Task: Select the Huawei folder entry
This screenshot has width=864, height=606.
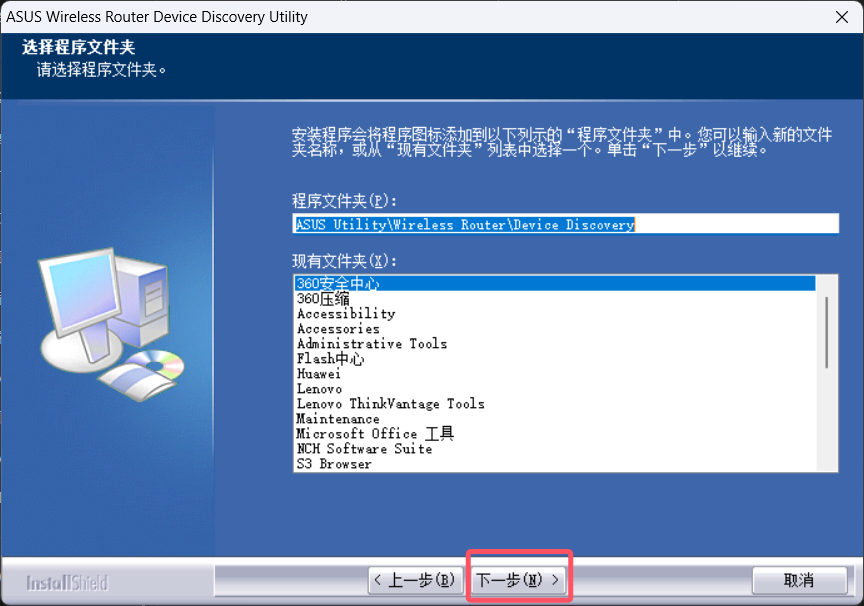Action: [319, 374]
